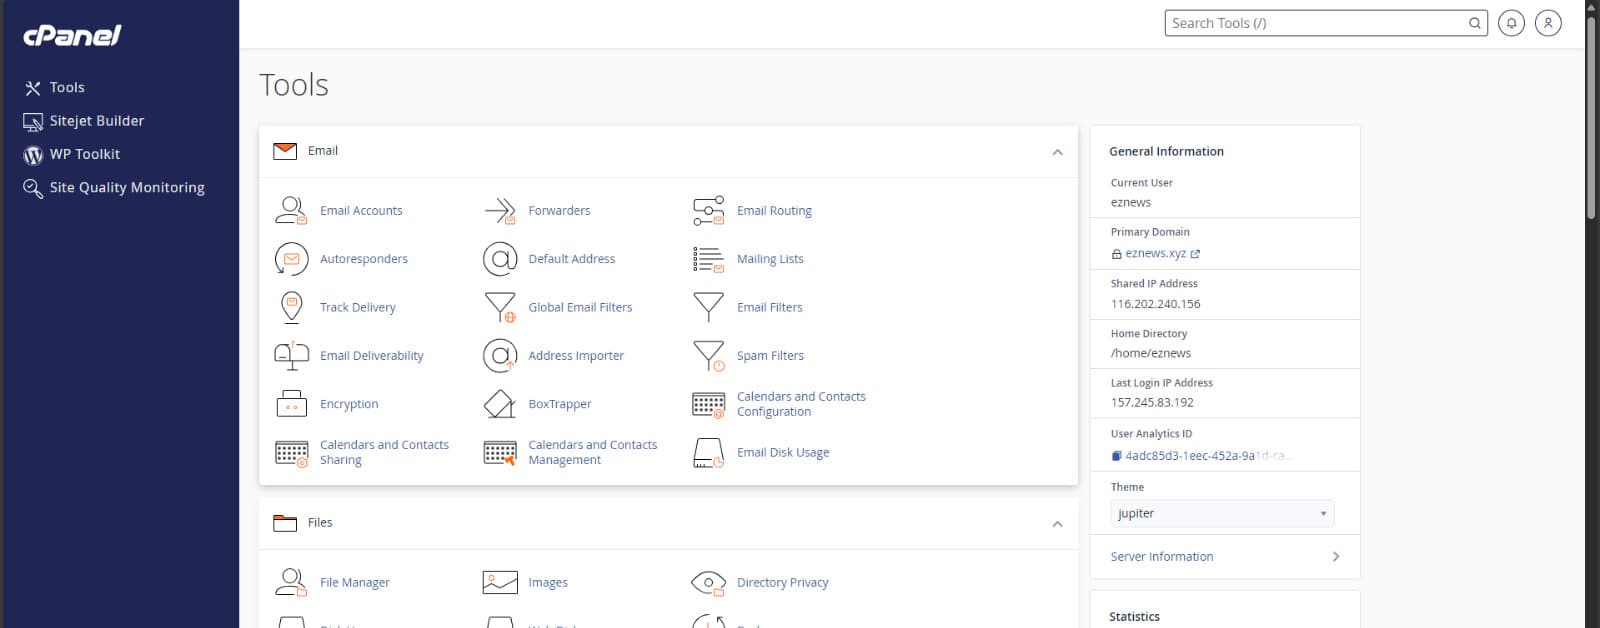Click the Directory Privacy eye icon
1600x628 pixels.
coord(708,582)
